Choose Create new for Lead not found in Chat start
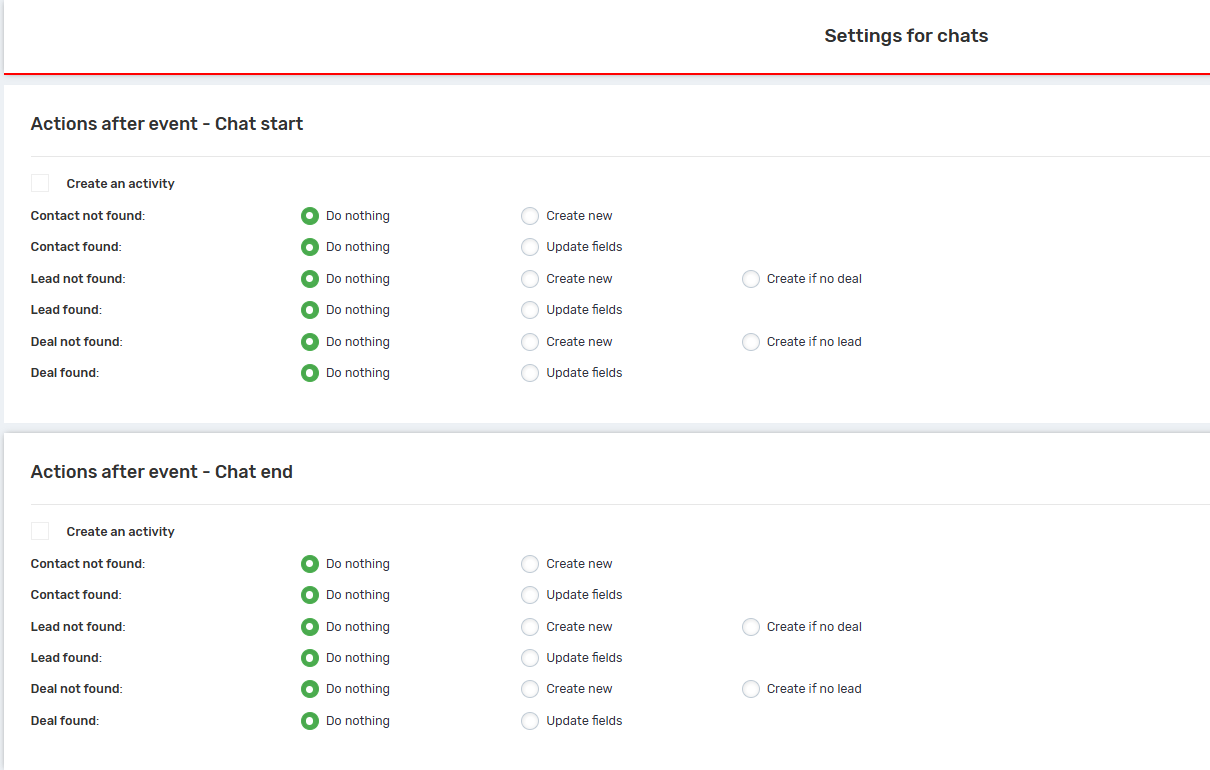 coord(530,279)
